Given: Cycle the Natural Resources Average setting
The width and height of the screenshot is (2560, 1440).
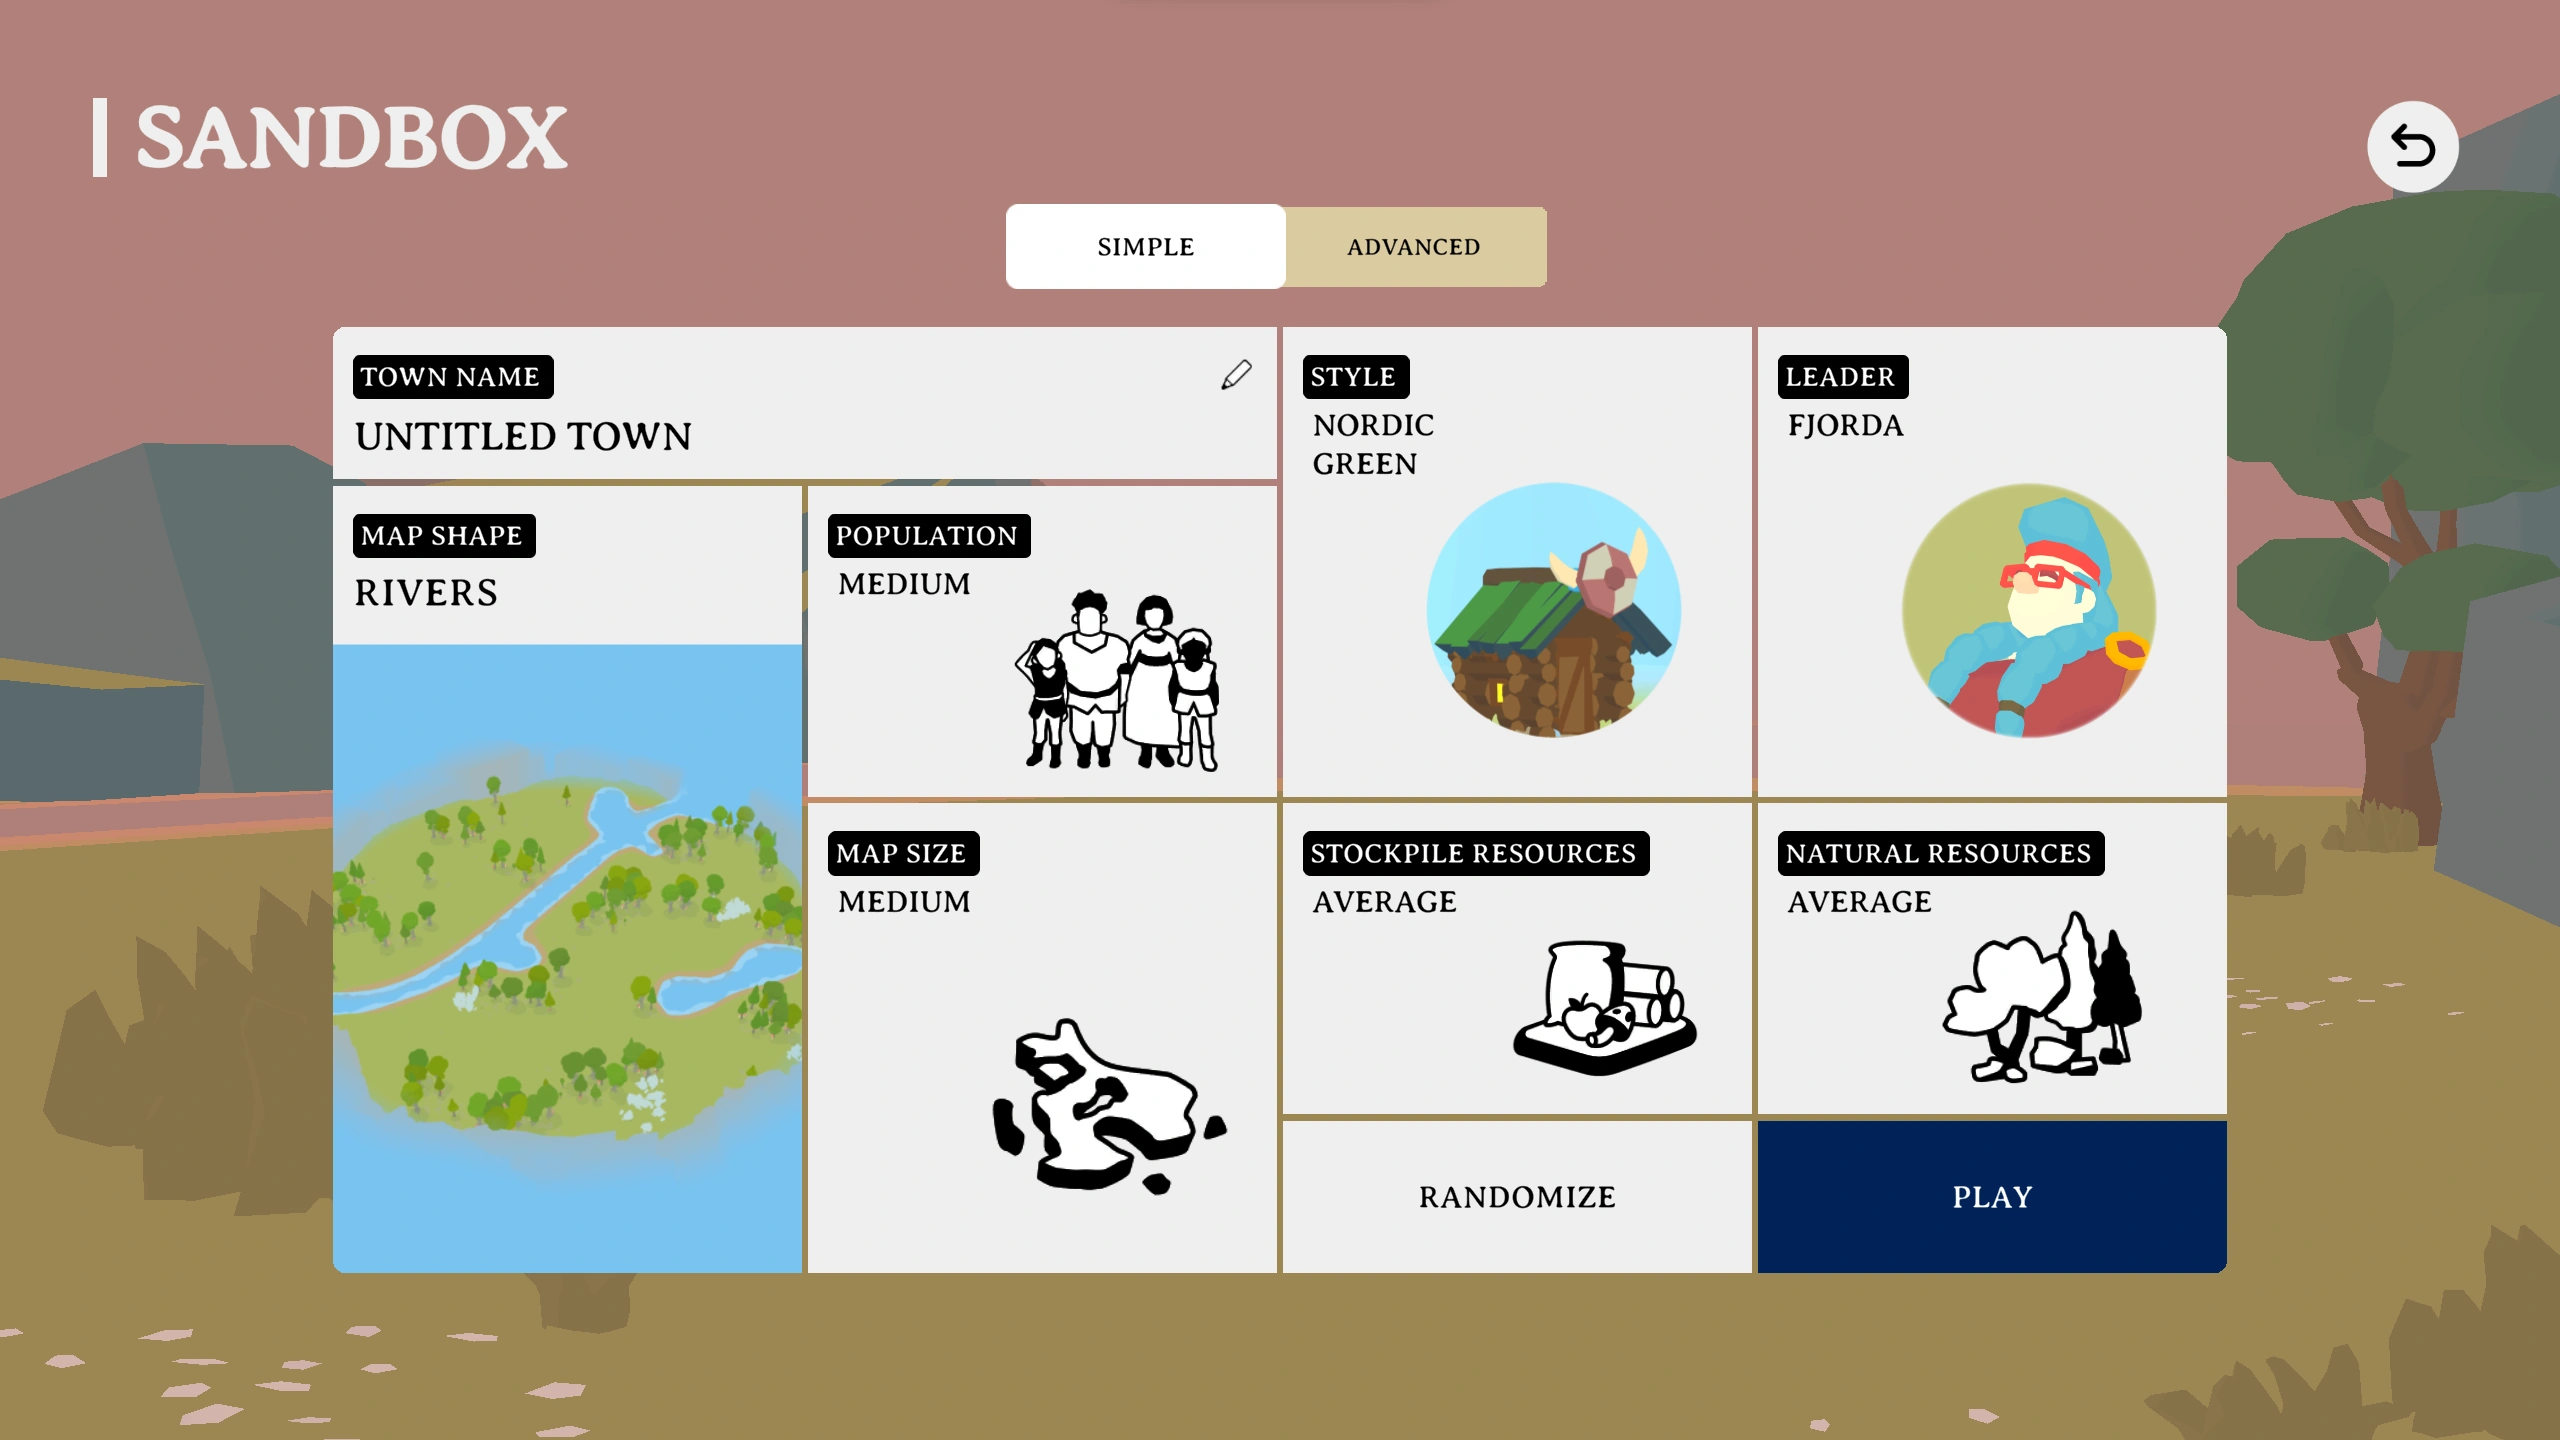Looking at the screenshot, I should [1859, 902].
